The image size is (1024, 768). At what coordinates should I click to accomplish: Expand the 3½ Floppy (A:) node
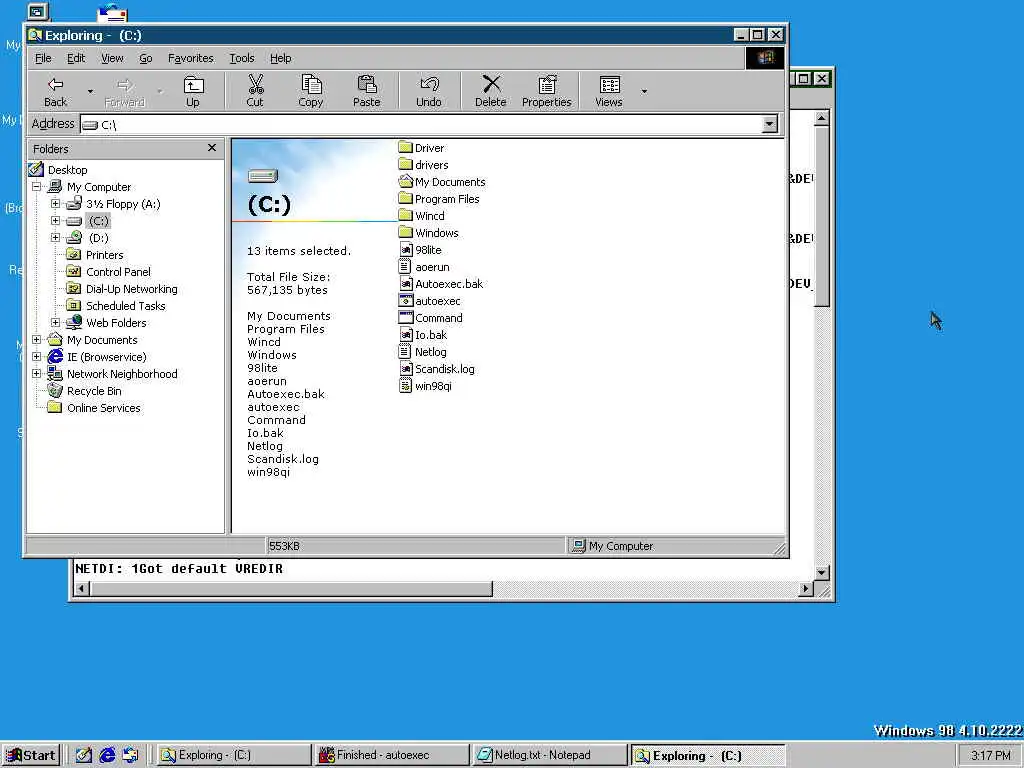coord(56,204)
